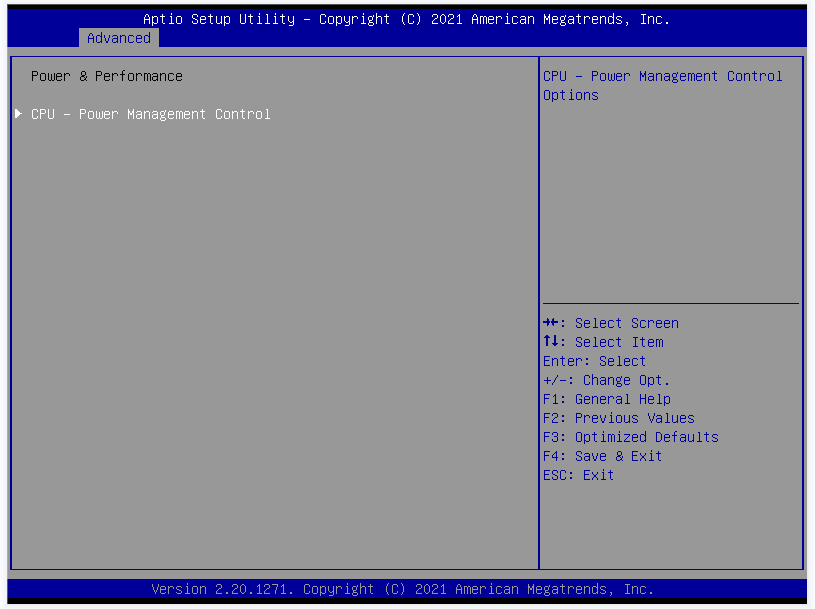
Task: Click the Power & Performance heading
Action: 107,76
